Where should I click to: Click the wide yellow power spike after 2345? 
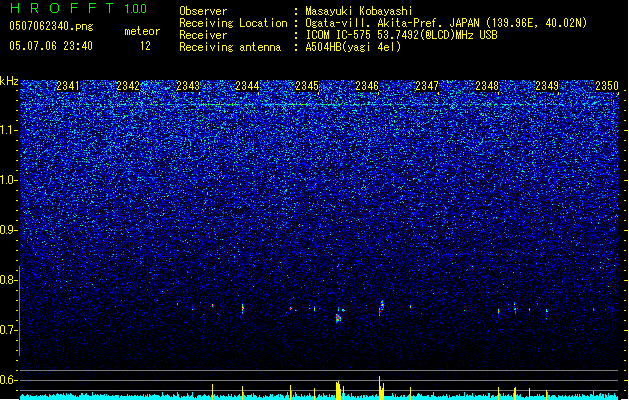click(339, 390)
